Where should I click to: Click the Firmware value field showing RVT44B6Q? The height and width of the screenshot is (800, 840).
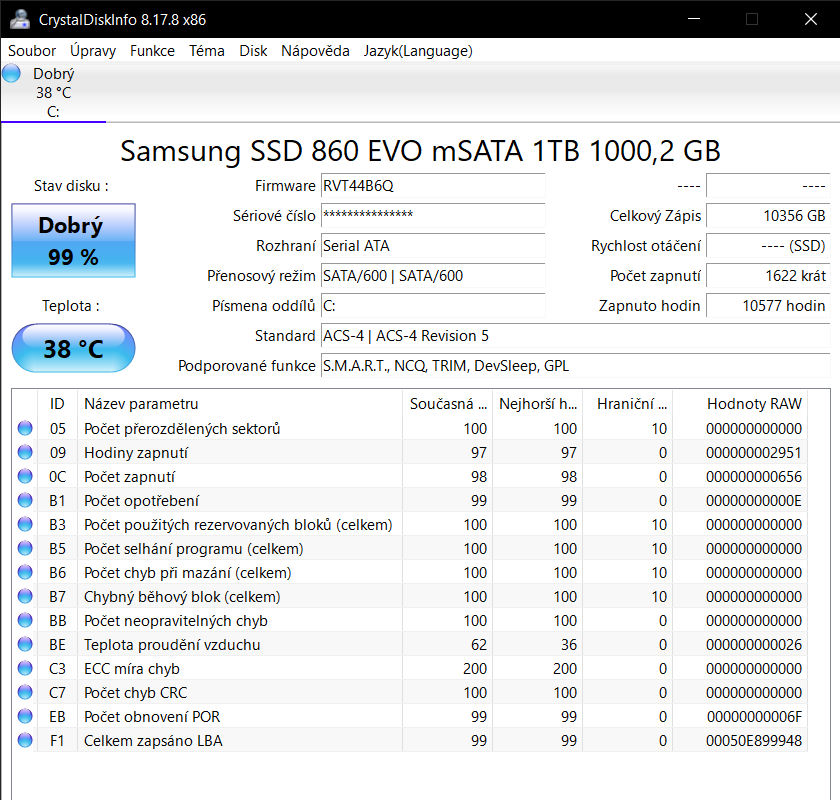[x=432, y=186]
